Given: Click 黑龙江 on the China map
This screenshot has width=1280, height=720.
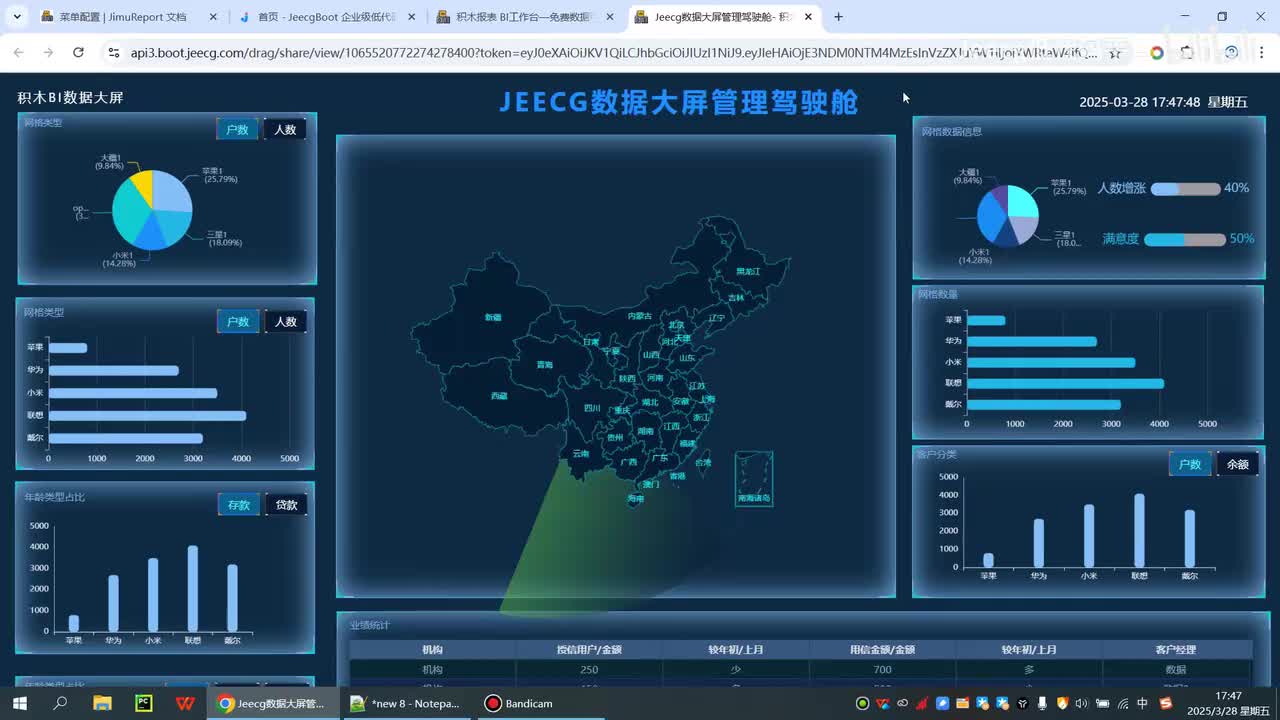Looking at the screenshot, I should (748, 271).
